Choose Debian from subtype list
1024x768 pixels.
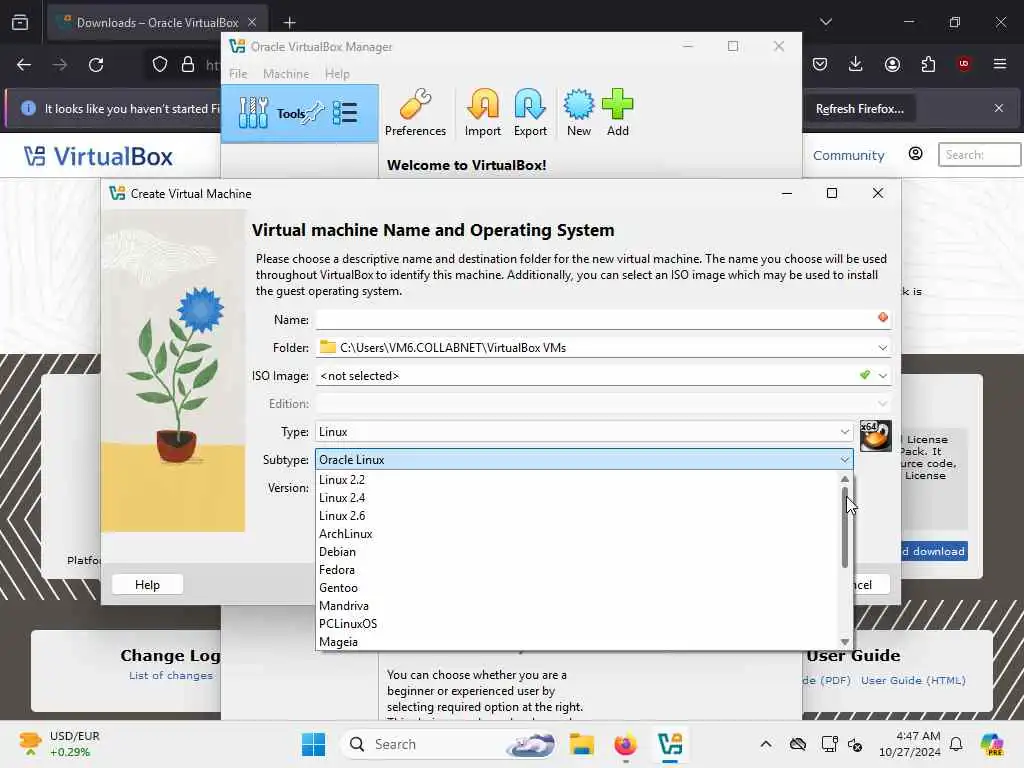pos(577,552)
